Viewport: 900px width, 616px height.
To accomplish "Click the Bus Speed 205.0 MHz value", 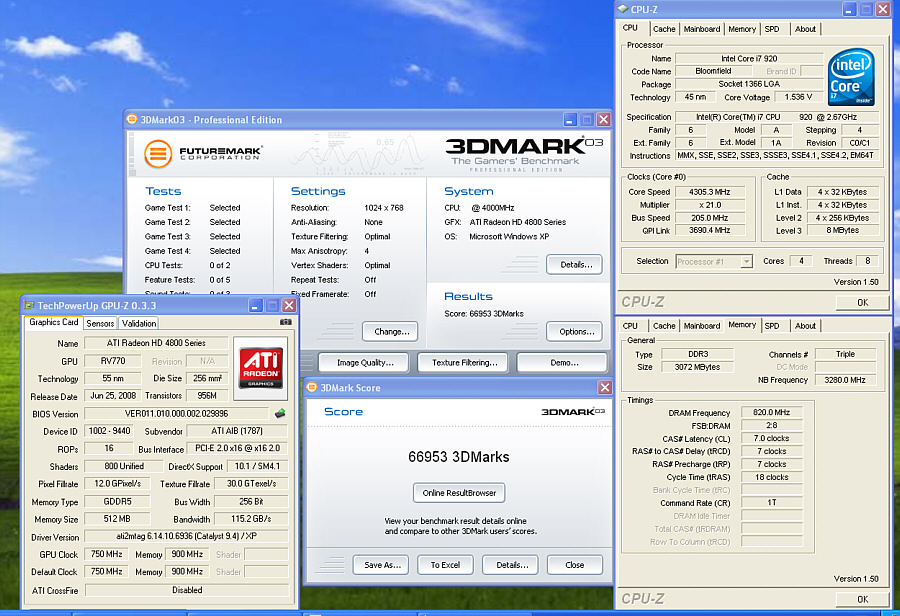I will [x=709, y=218].
